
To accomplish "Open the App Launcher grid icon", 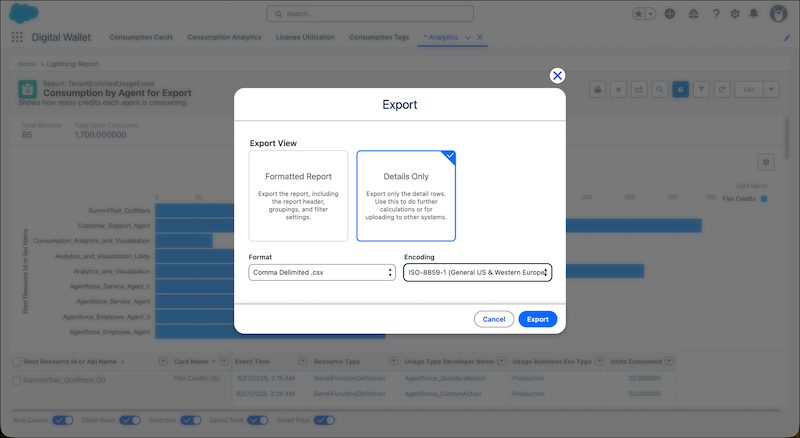I will pyautogui.click(x=17, y=37).
